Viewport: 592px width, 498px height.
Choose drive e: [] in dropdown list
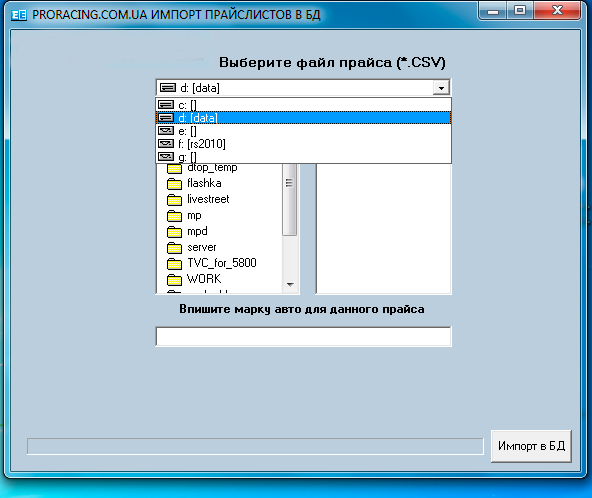(x=304, y=131)
